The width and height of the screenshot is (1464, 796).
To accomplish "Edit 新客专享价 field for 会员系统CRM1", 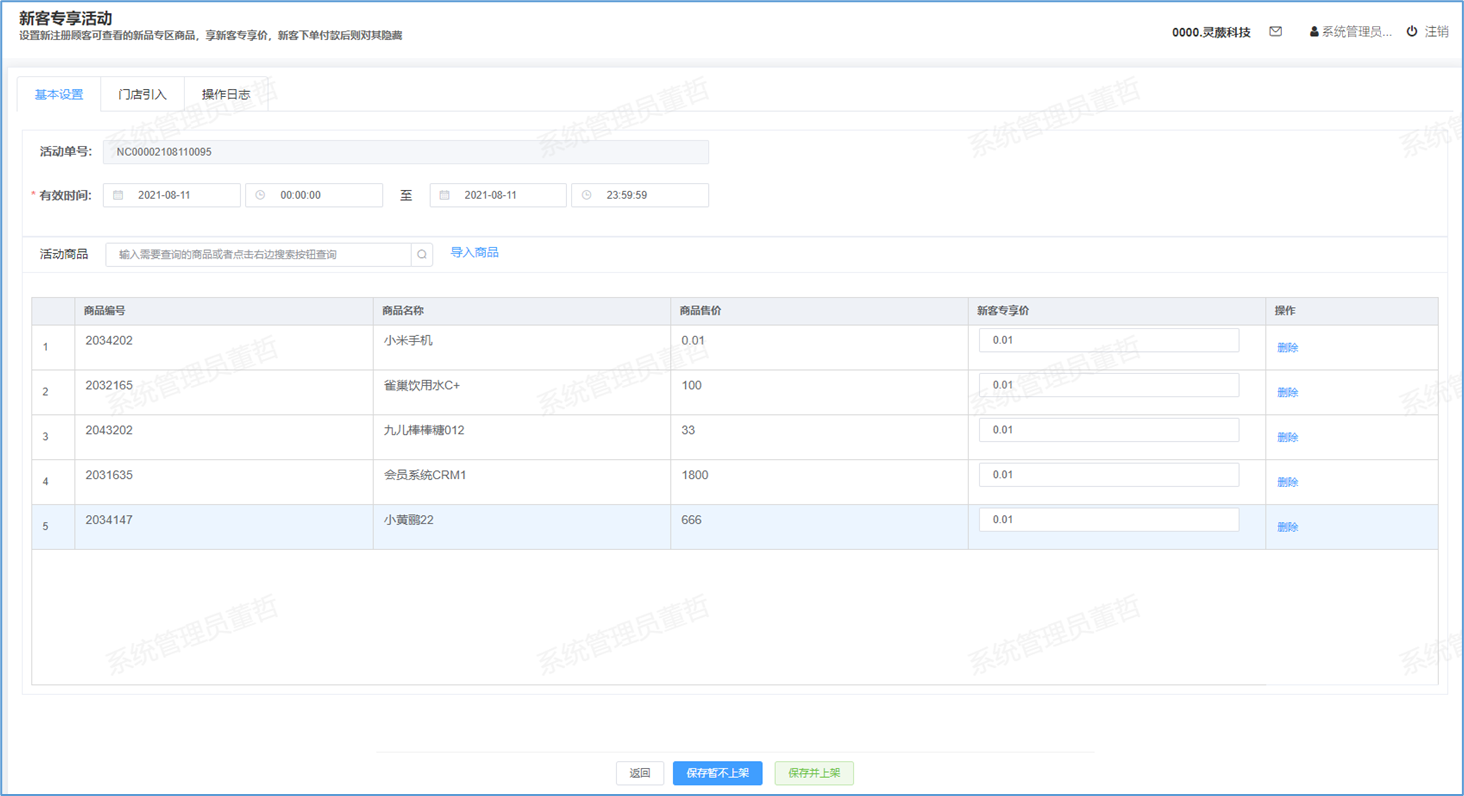I will pyautogui.click(x=1108, y=475).
